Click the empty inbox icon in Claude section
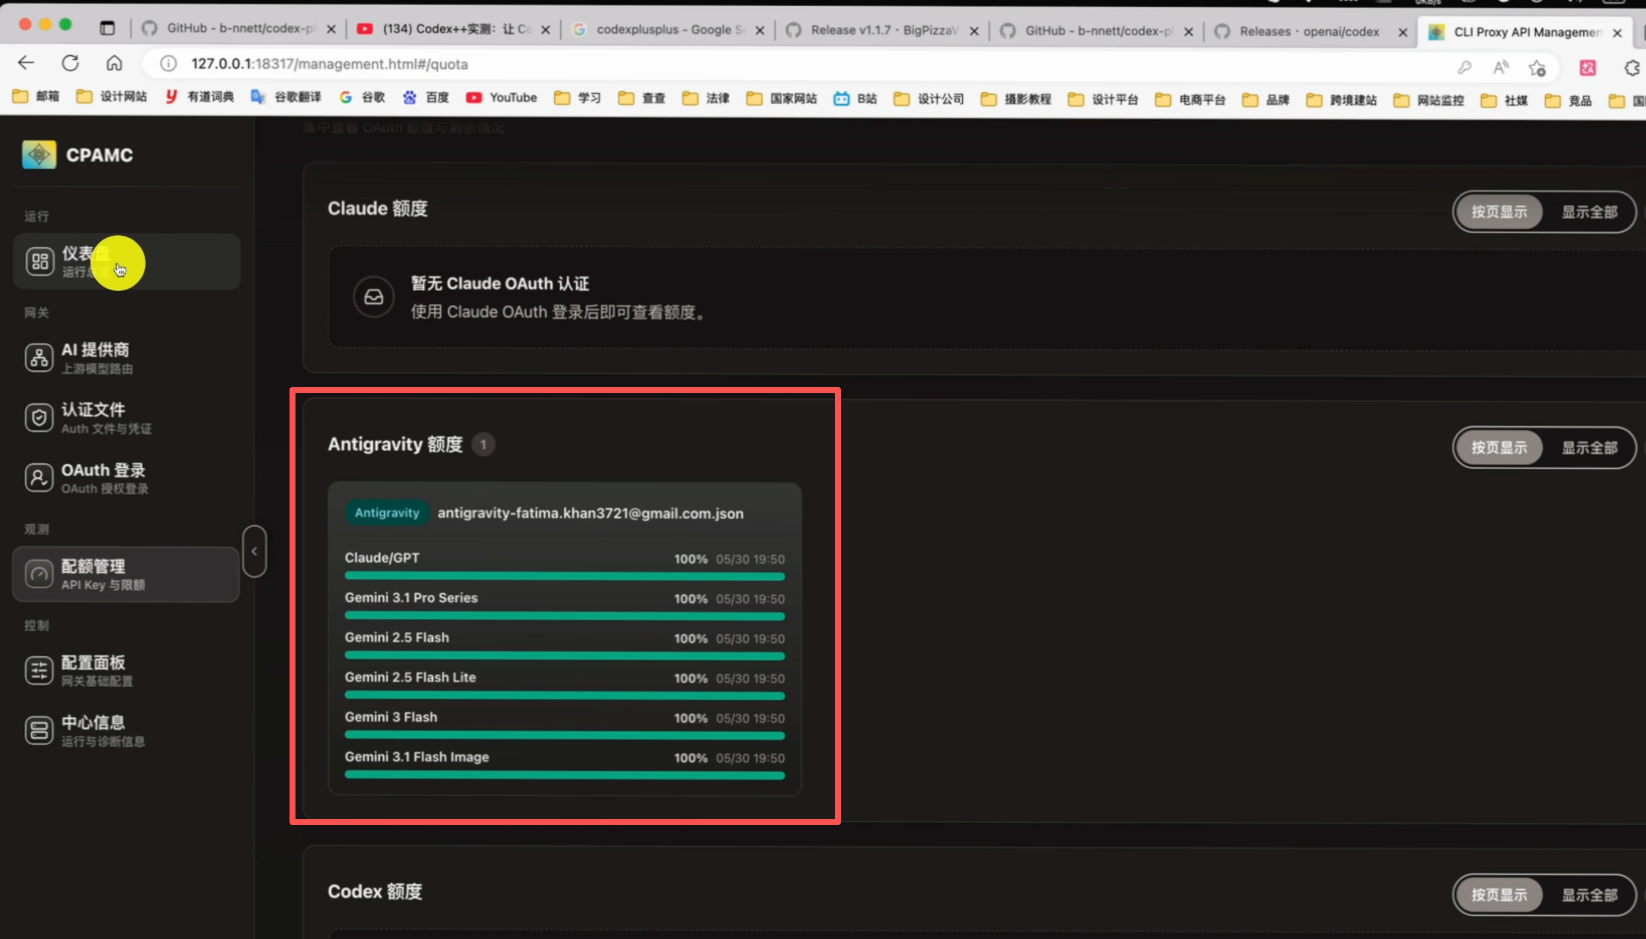This screenshot has width=1646, height=939. [x=373, y=297]
